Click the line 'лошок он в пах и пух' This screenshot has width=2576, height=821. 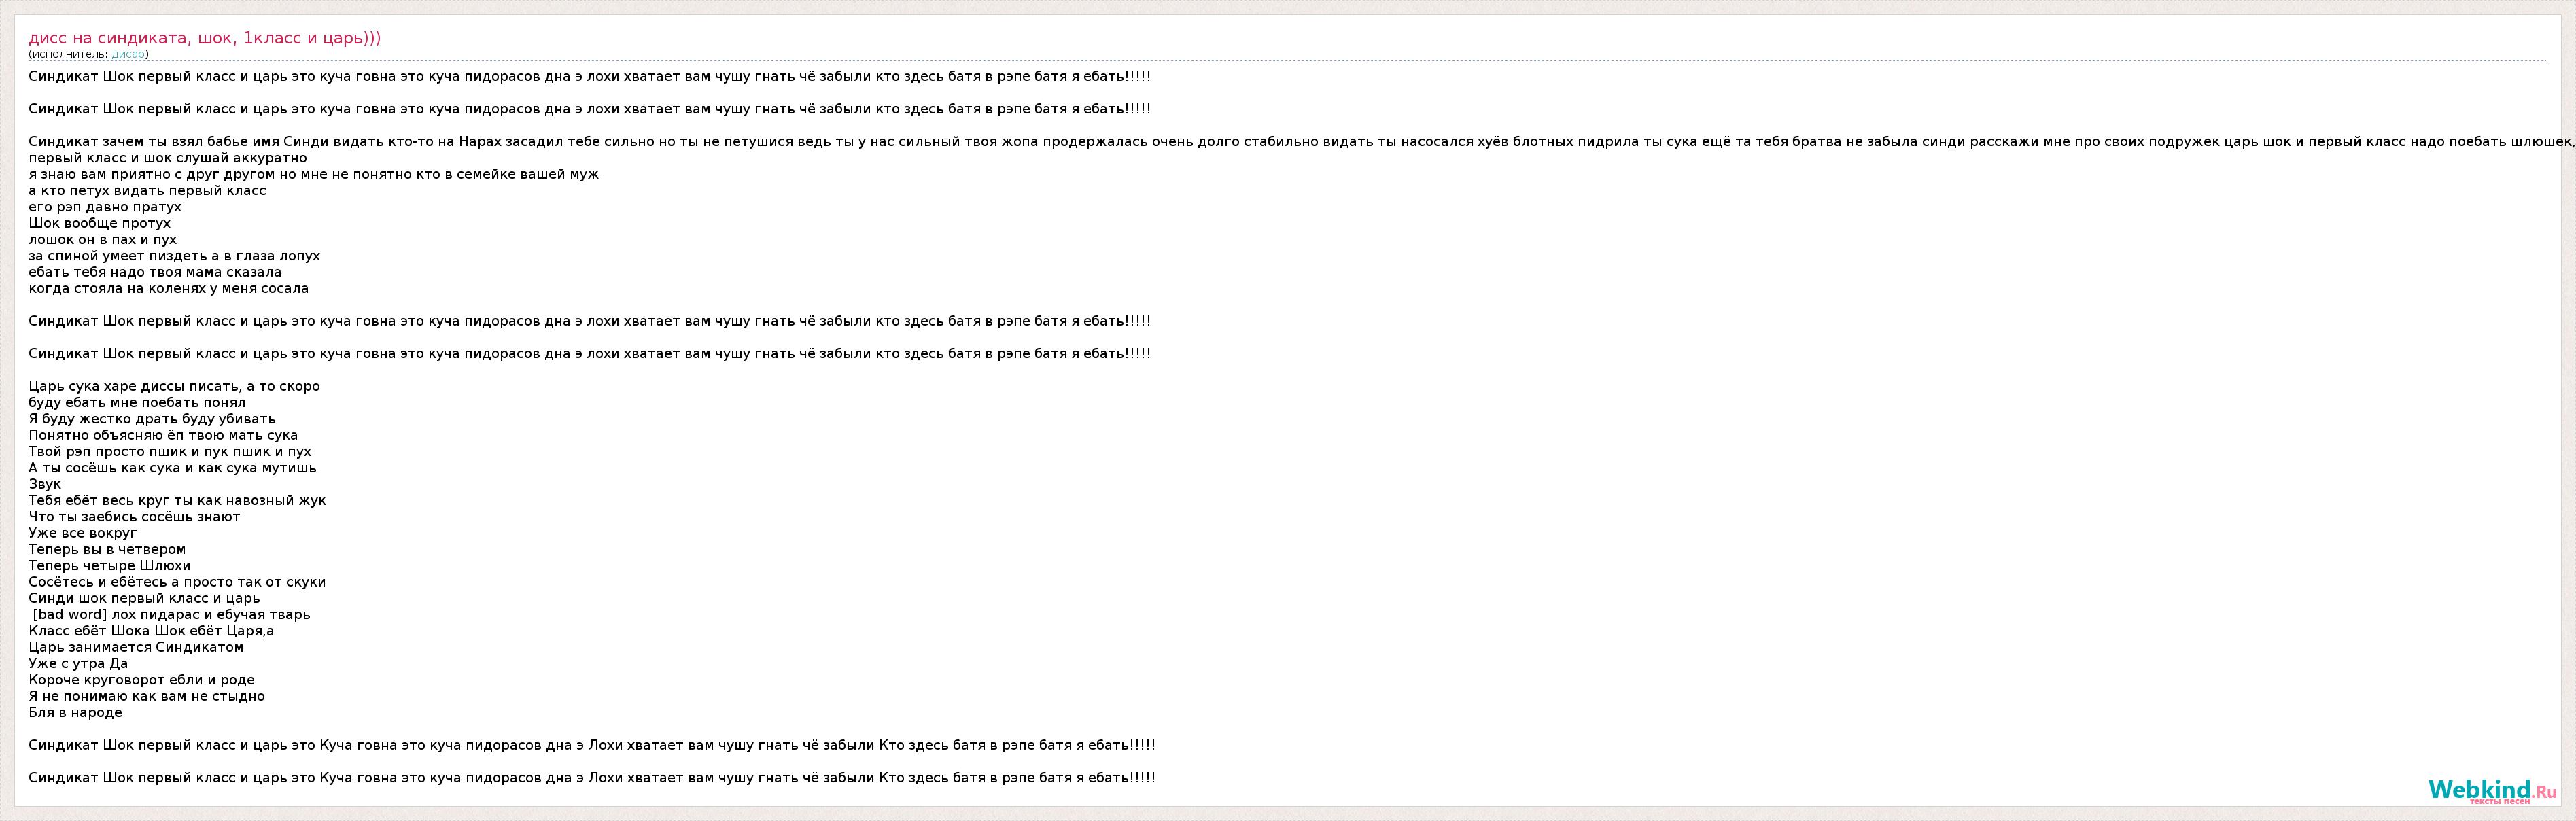click(x=103, y=240)
